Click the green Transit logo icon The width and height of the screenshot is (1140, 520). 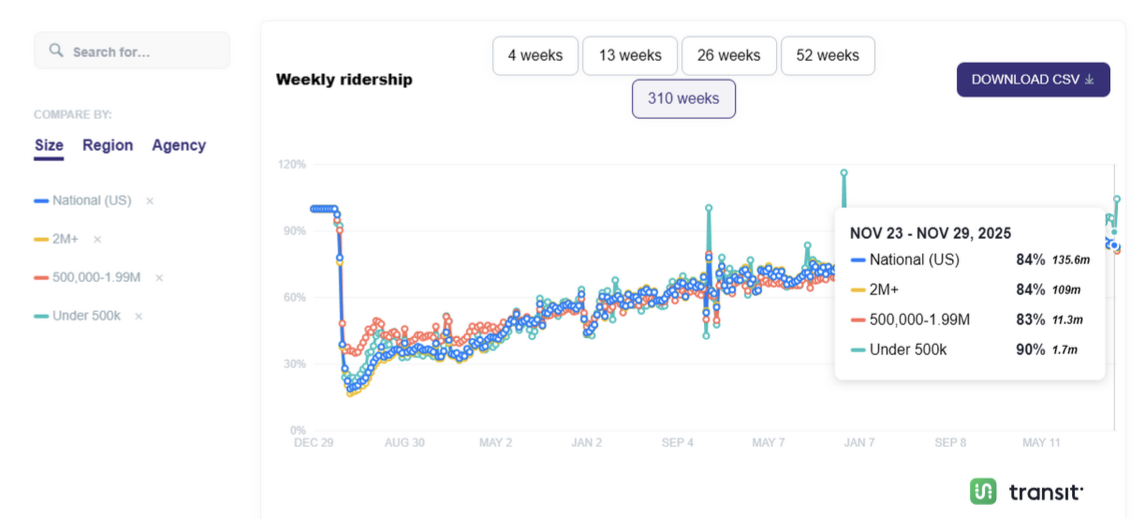983,492
